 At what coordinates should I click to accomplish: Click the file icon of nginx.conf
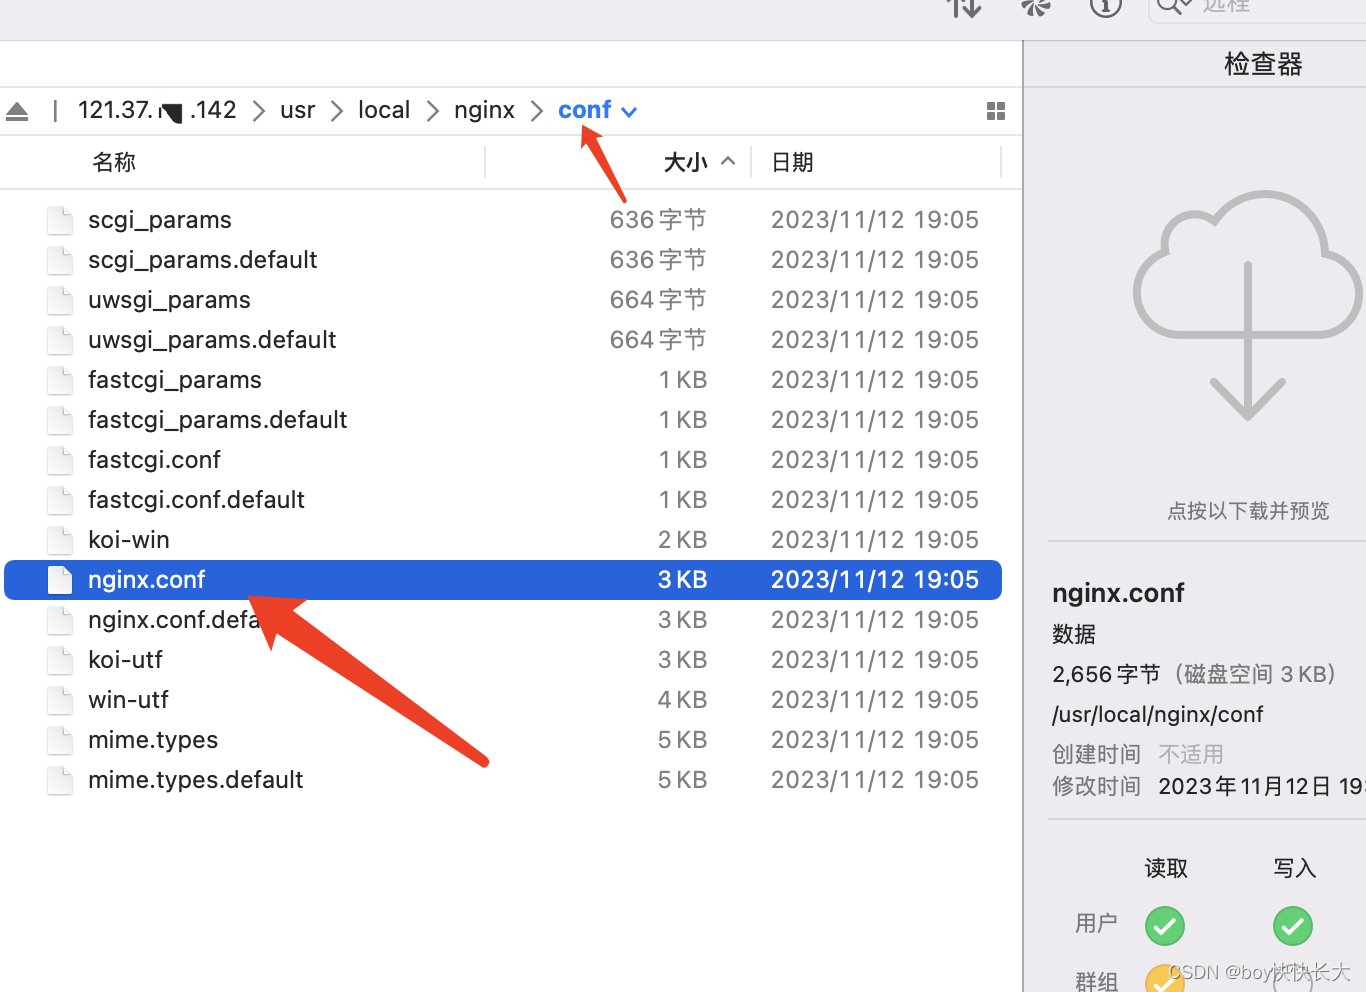tap(60, 580)
